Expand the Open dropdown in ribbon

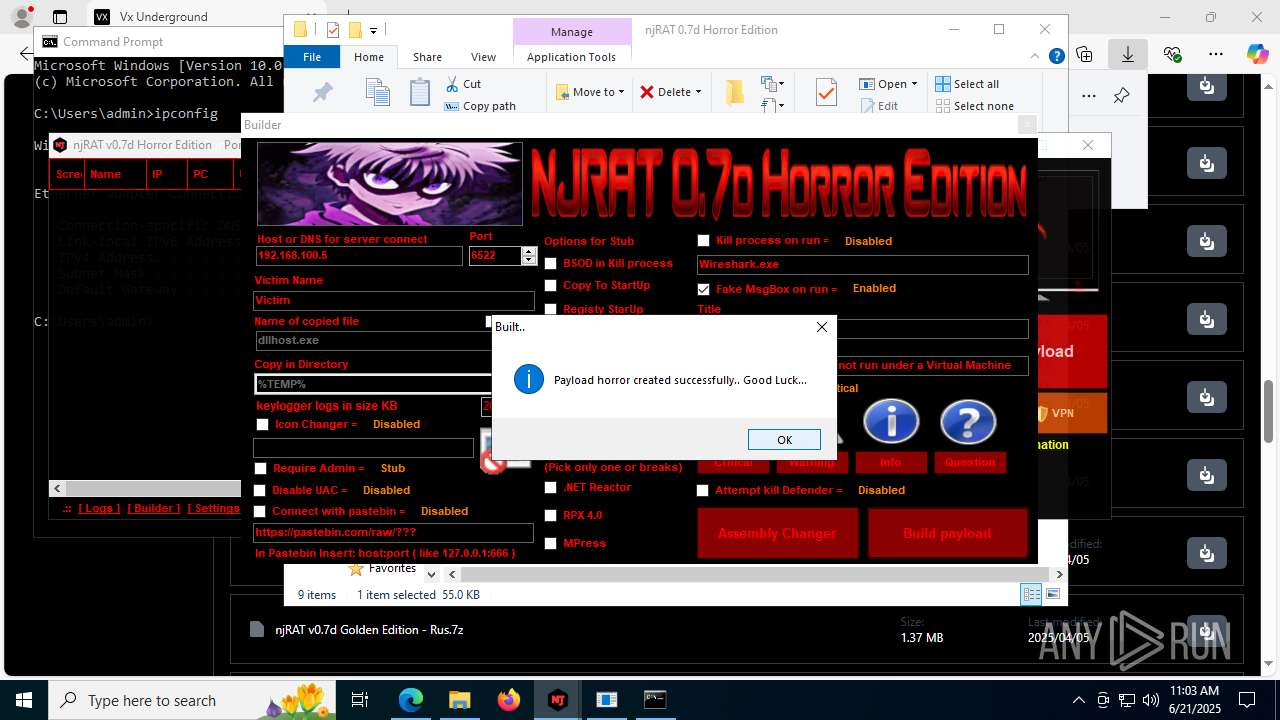[x=914, y=84]
